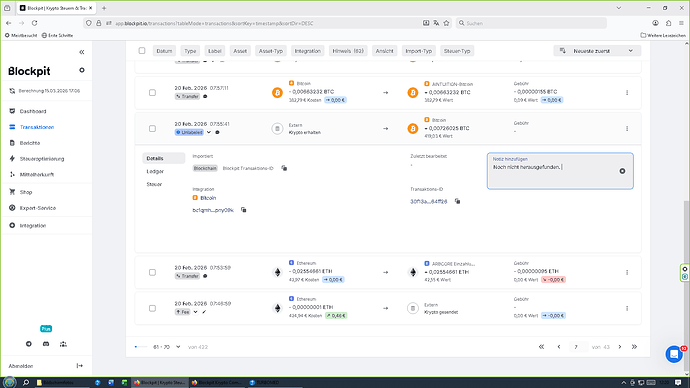Toggle the select-all transactions checkbox
This screenshot has height=388, width=690.
(142, 51)
